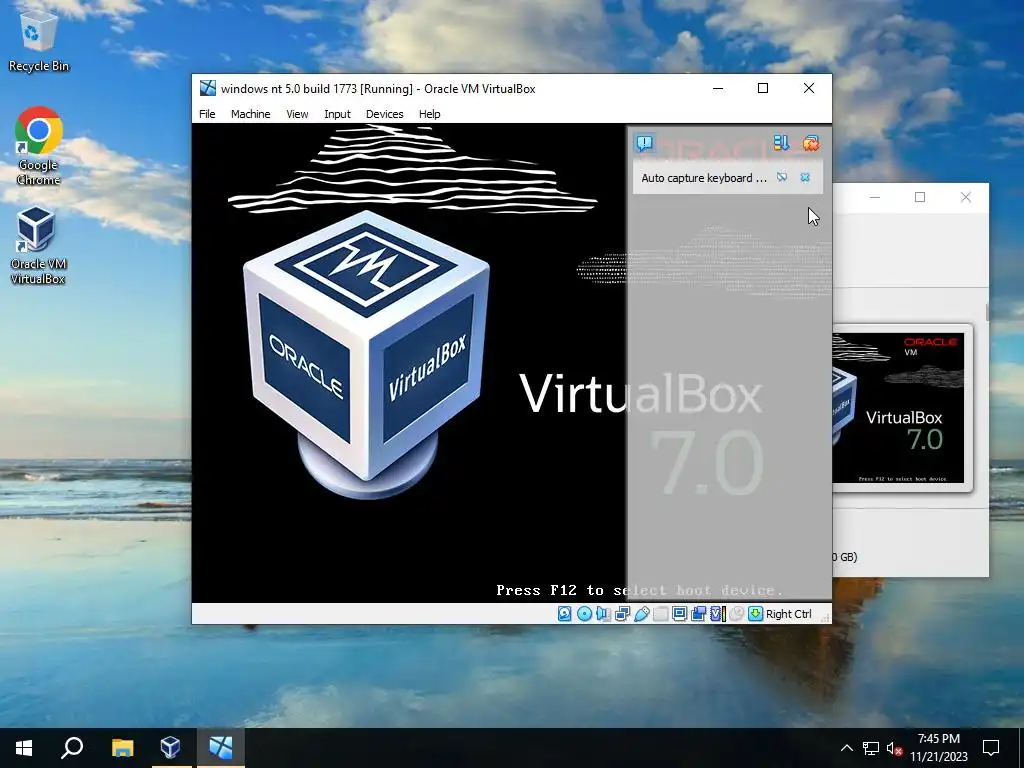Screen dimensions: 1024x768
Task: Click the audio indicator in VM status bar
Action: (603, 614)
